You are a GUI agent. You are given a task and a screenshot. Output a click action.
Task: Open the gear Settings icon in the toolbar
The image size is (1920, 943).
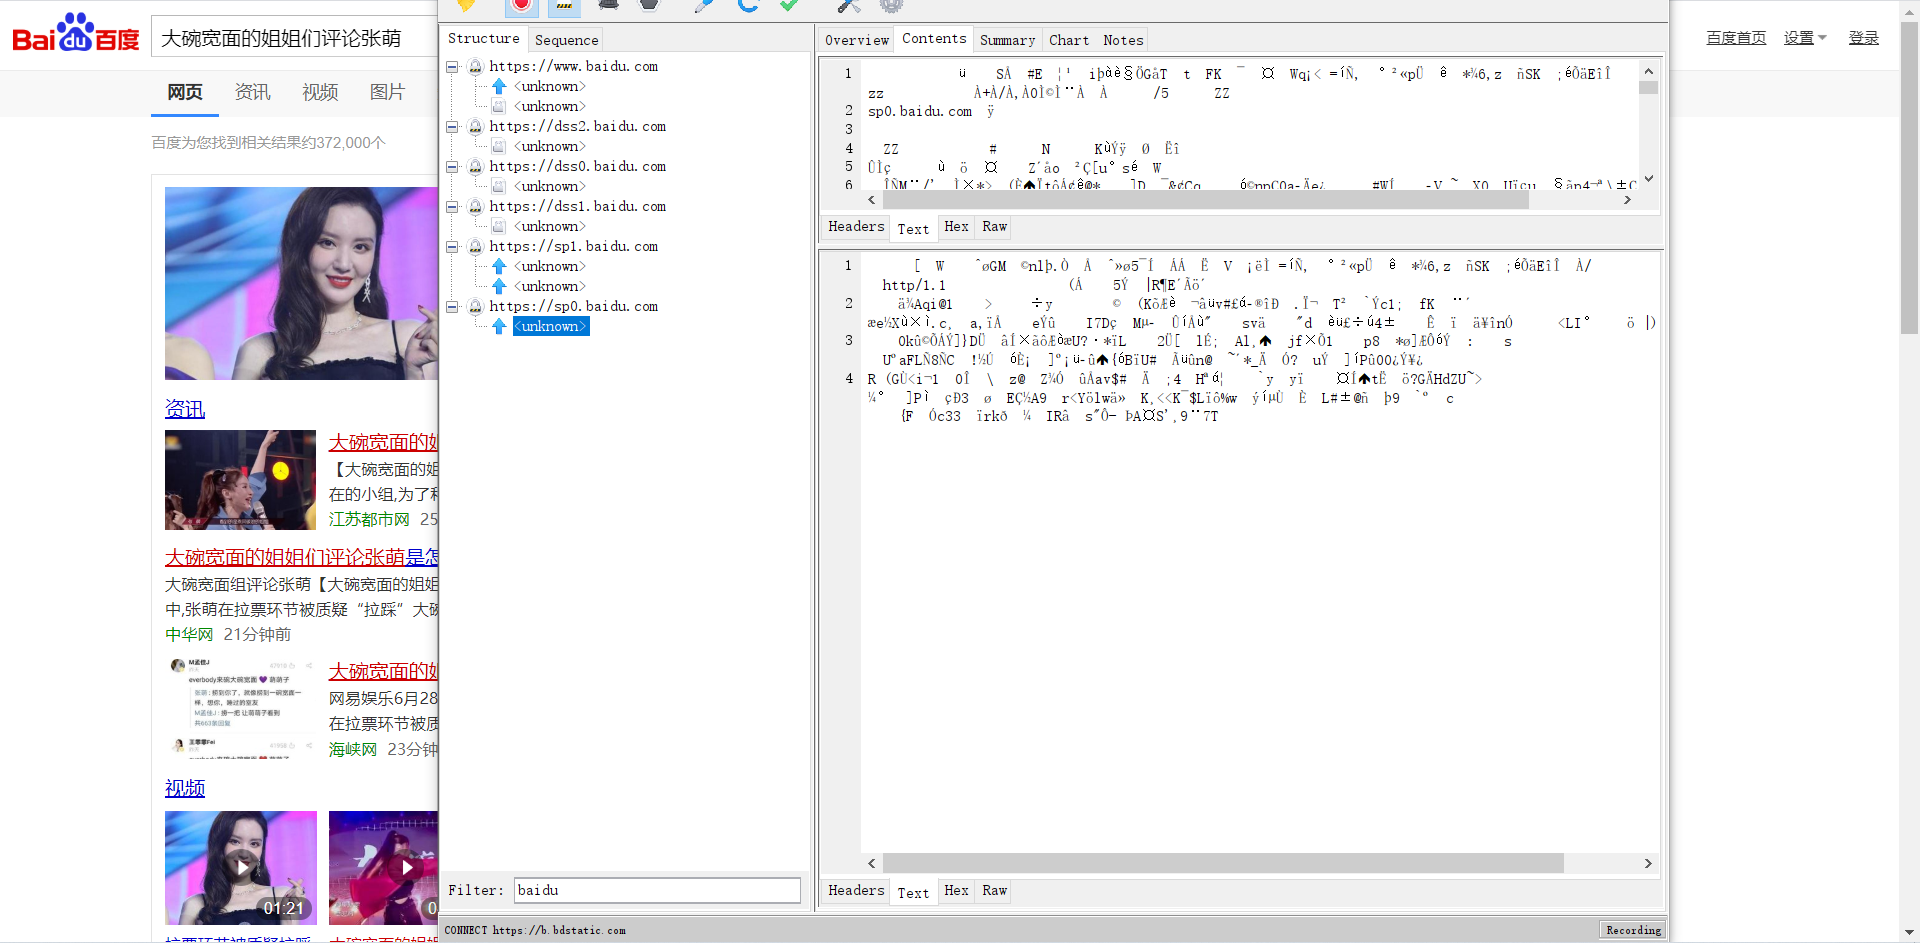coord(891,5)
